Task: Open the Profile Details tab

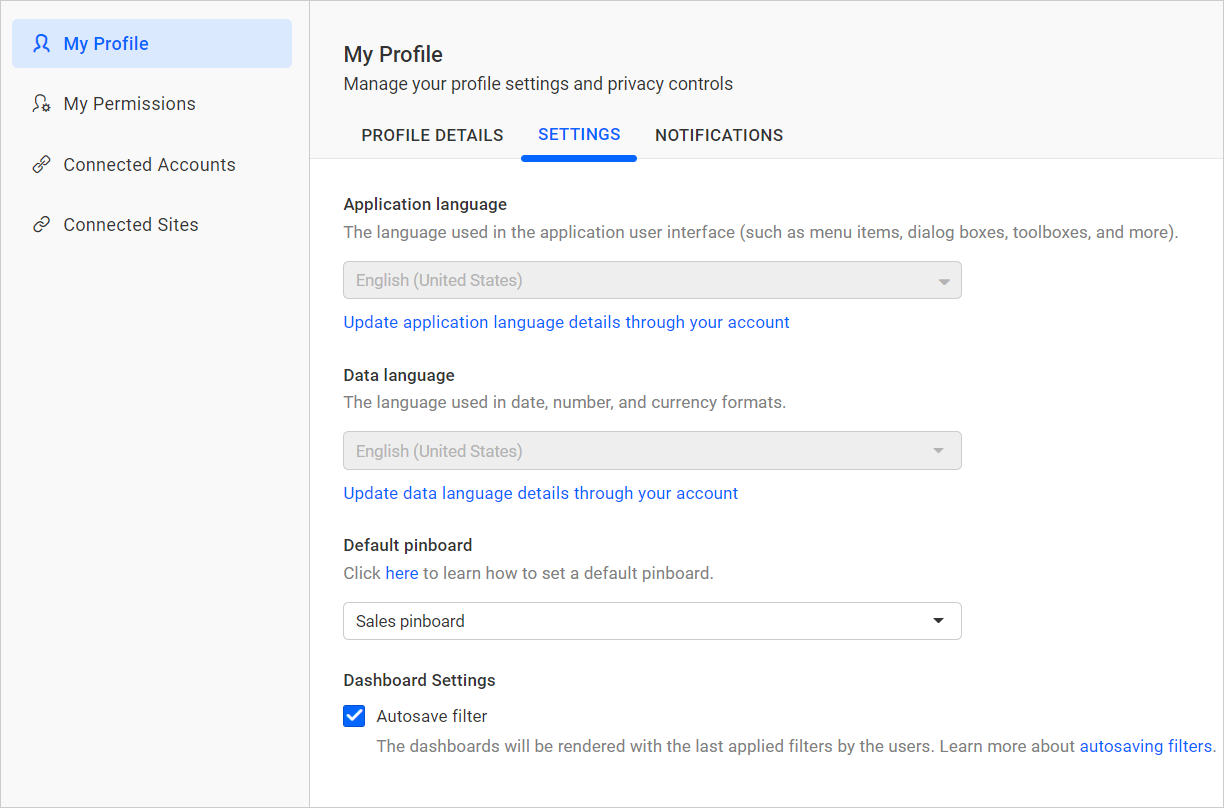Action: pyautogui.click(x=432, y=135)
